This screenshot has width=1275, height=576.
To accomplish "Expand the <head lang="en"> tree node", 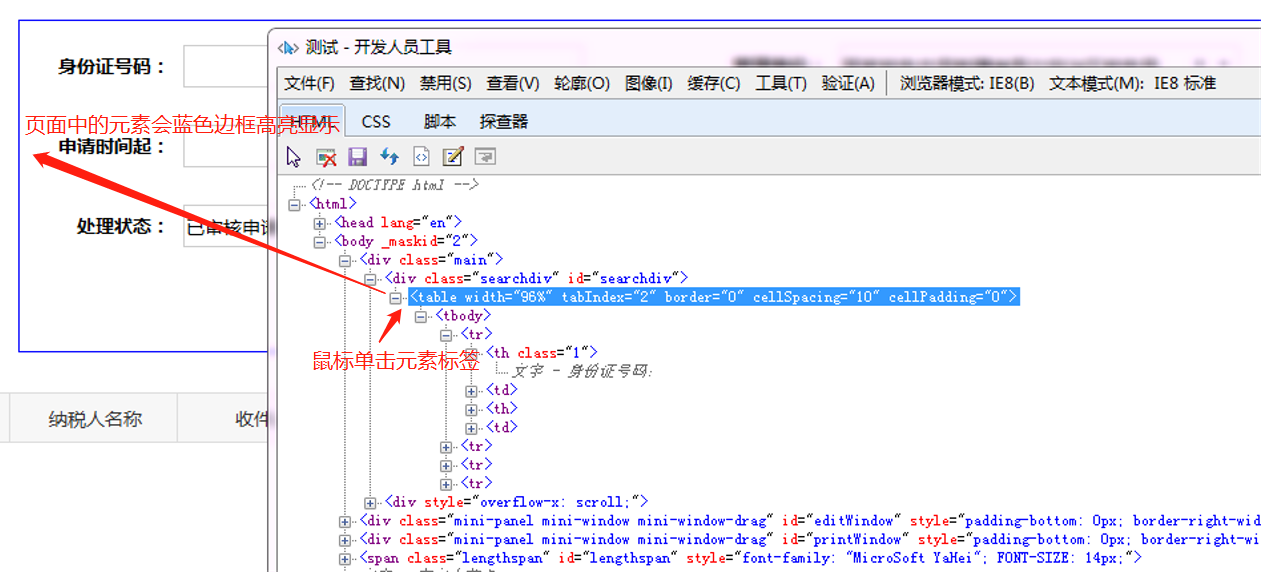I will coord(319,222).
